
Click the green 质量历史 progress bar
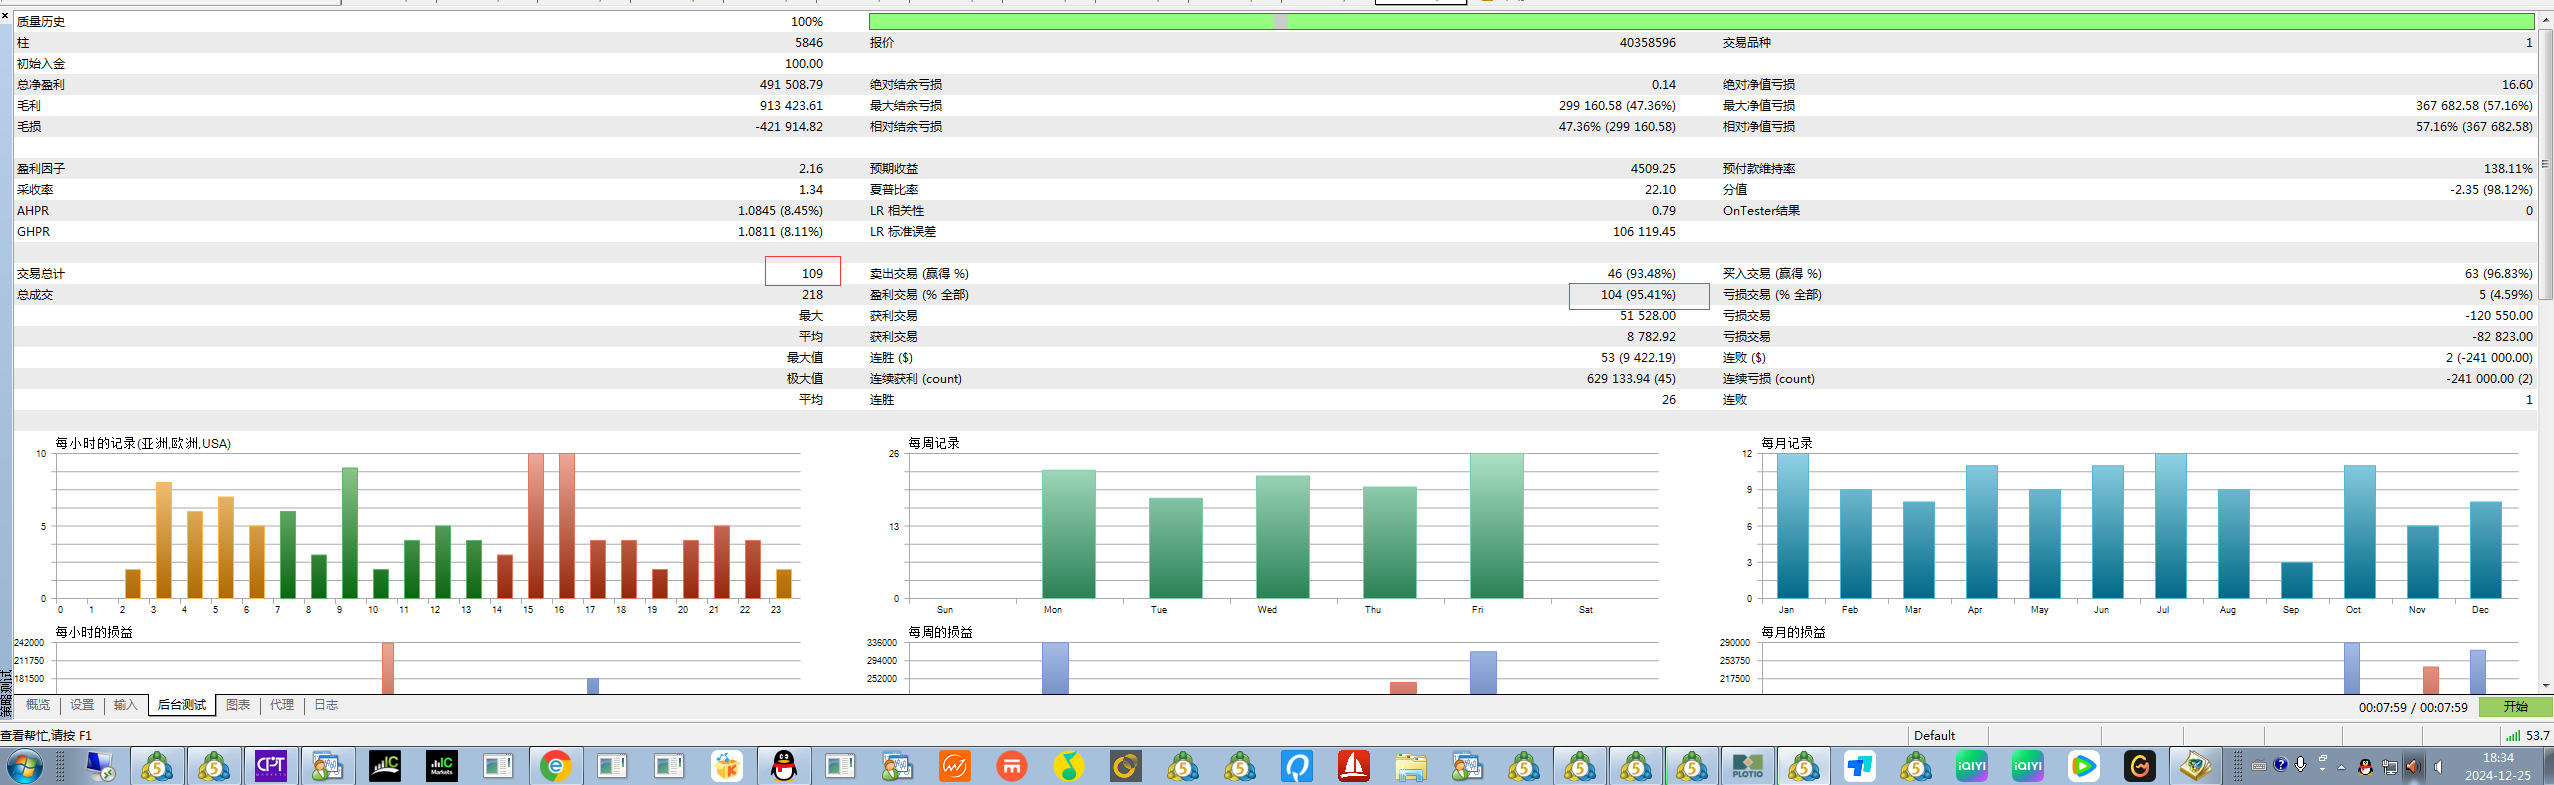[1701, 21]
